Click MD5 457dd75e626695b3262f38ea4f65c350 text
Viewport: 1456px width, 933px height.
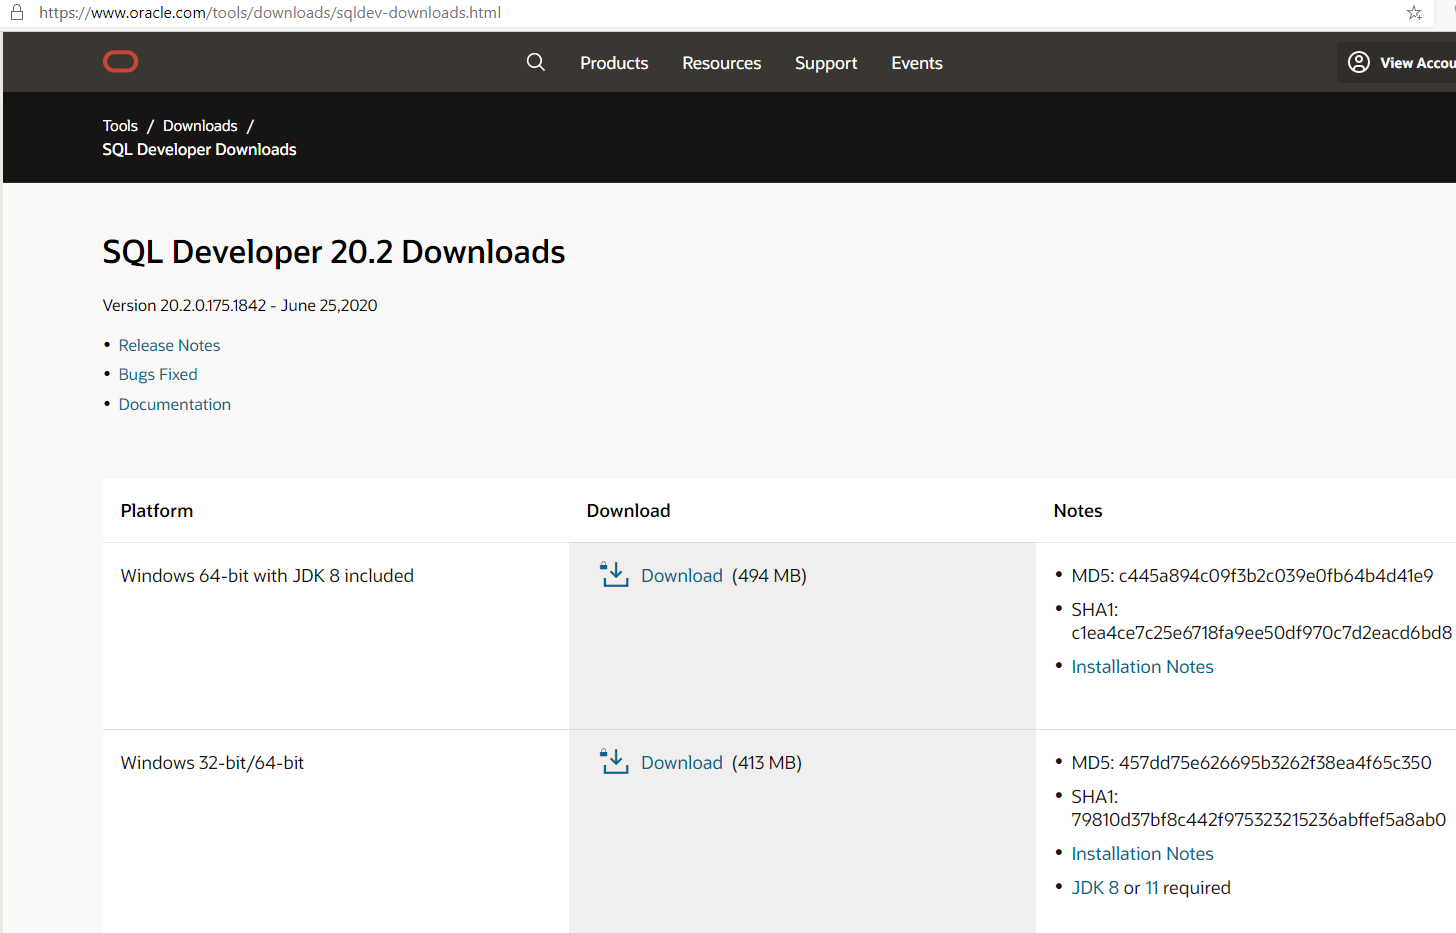point(1251,762)
